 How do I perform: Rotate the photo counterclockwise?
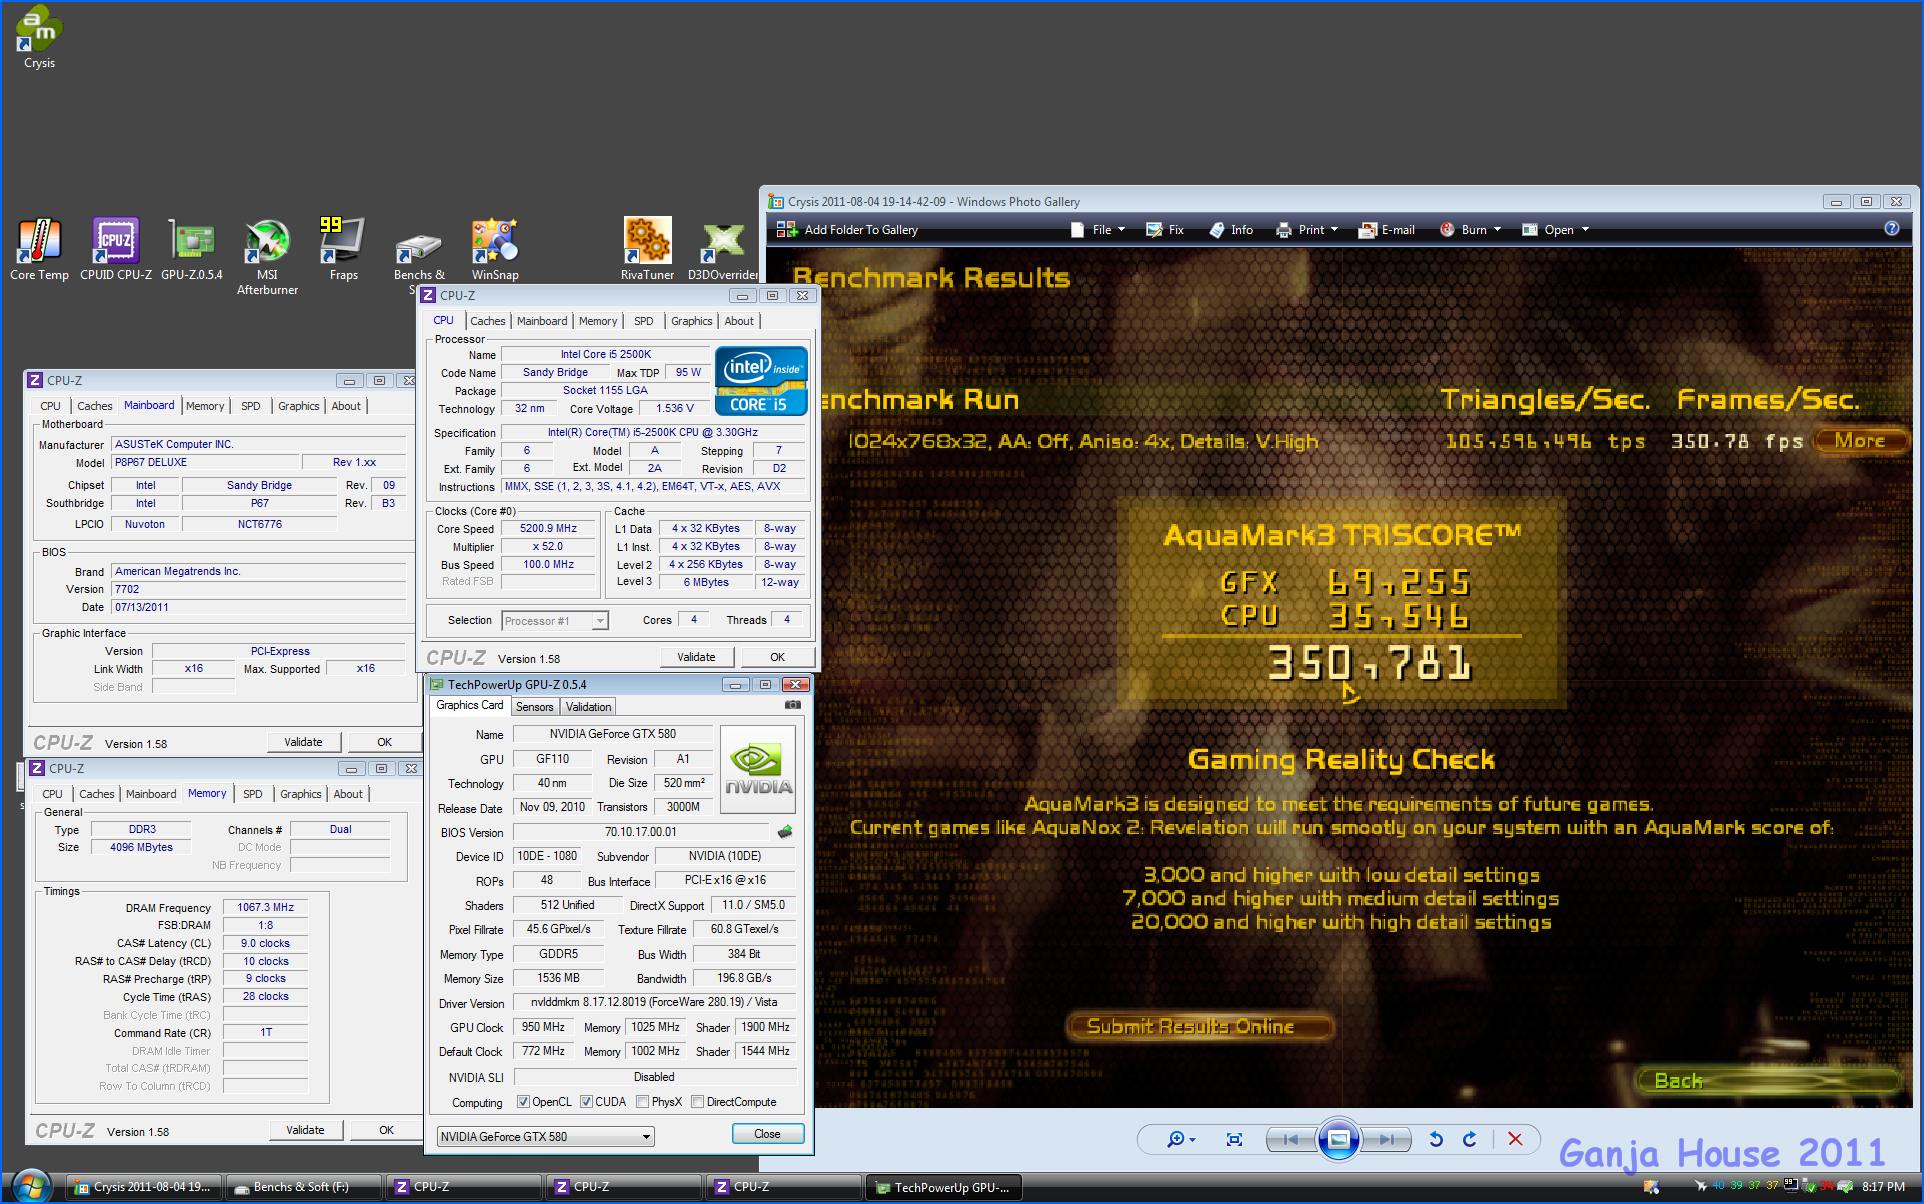click(x=1436, y=1139)
